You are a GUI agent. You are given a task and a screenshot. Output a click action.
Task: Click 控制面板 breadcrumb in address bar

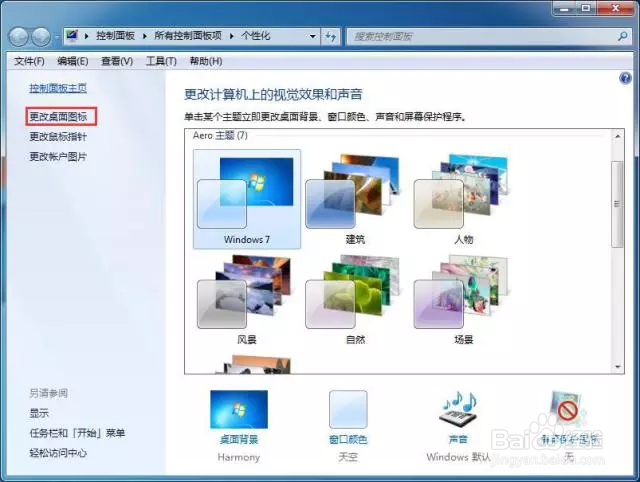(116, 36)
